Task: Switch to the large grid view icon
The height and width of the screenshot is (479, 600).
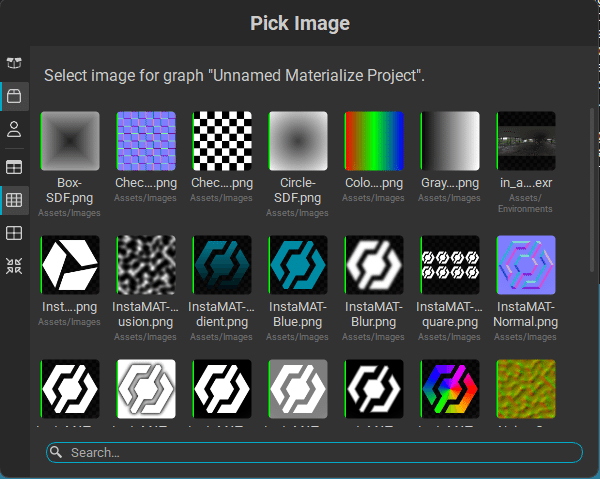Action: pyautogui.click(x=14, y=233)
